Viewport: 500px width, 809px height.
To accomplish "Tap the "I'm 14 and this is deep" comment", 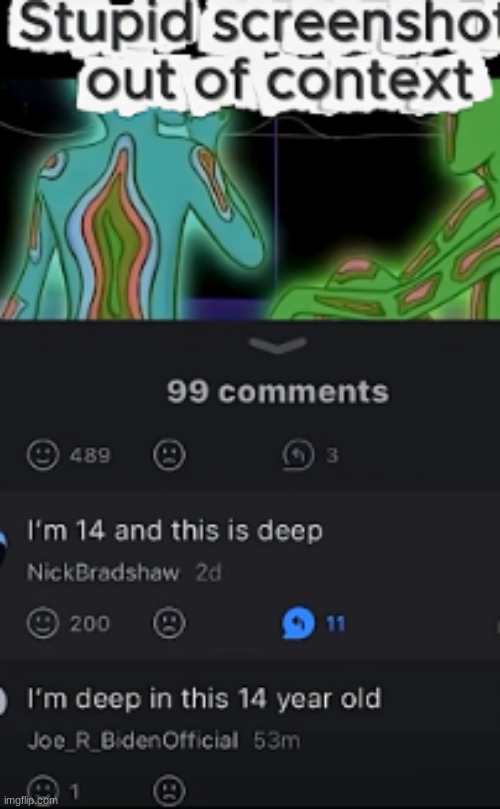I will pyautogui.click(x=174, y=532).
